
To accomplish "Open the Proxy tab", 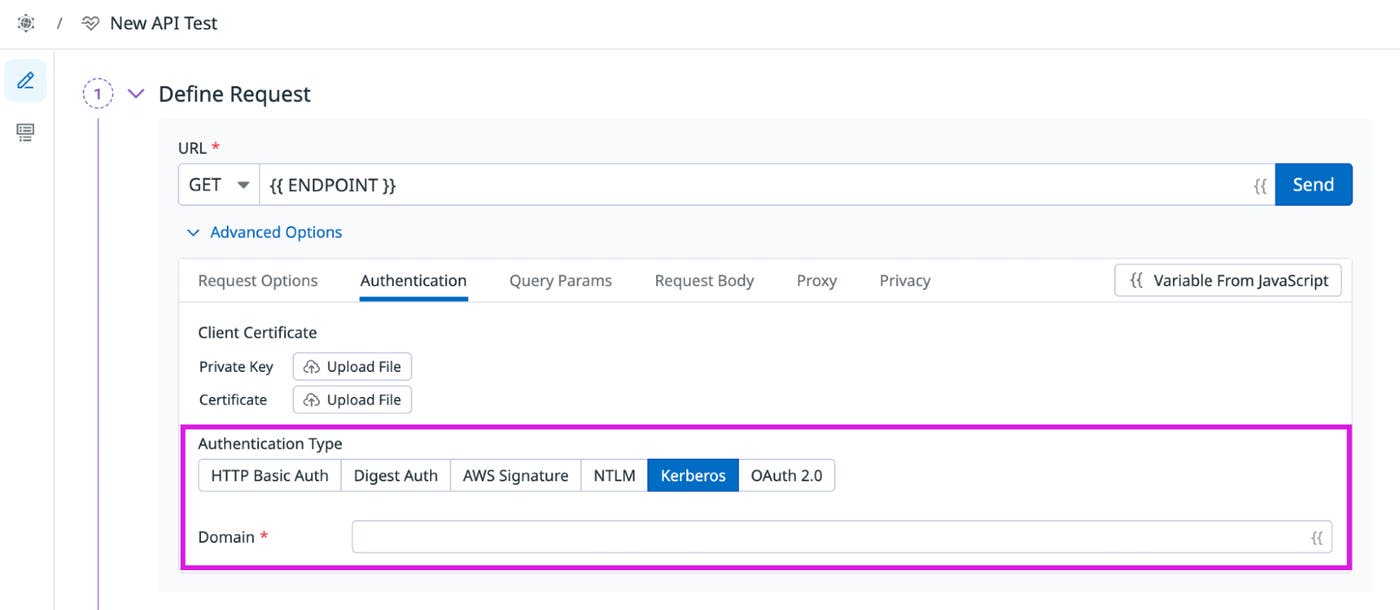I will point(816,280).
